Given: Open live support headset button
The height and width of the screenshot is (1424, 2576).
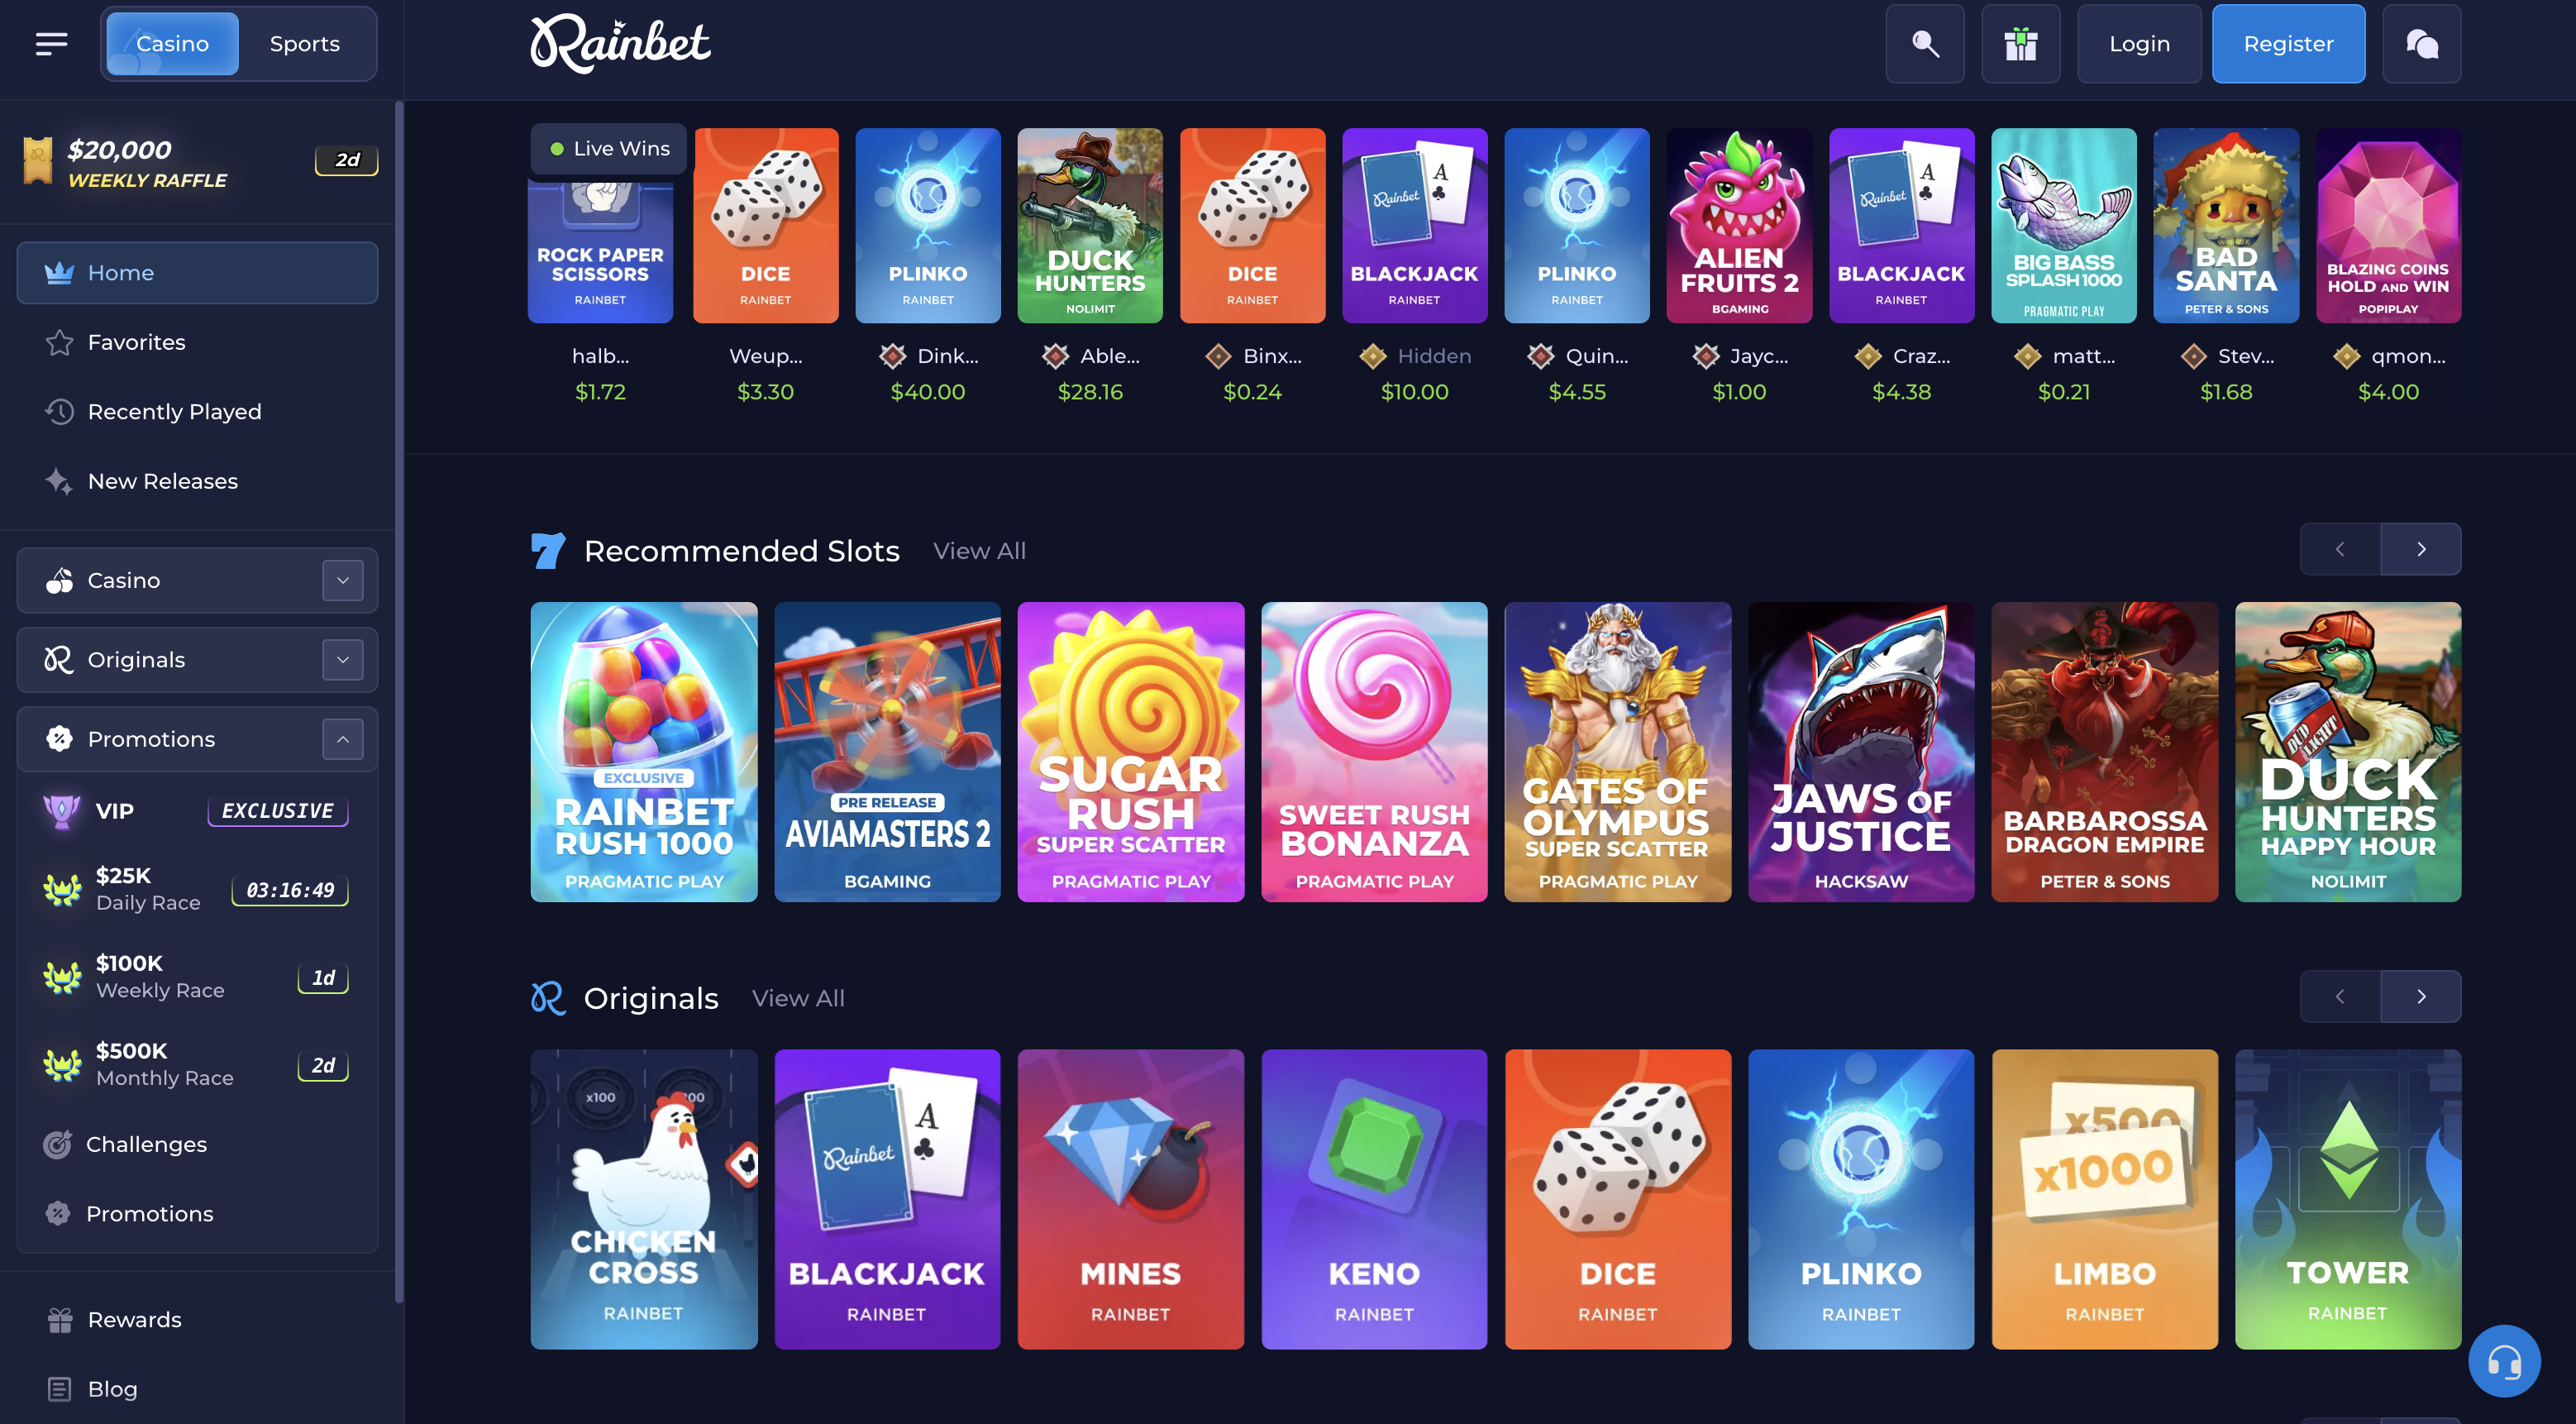Looking at the screenshot, I should [x=2504, y=1361].
